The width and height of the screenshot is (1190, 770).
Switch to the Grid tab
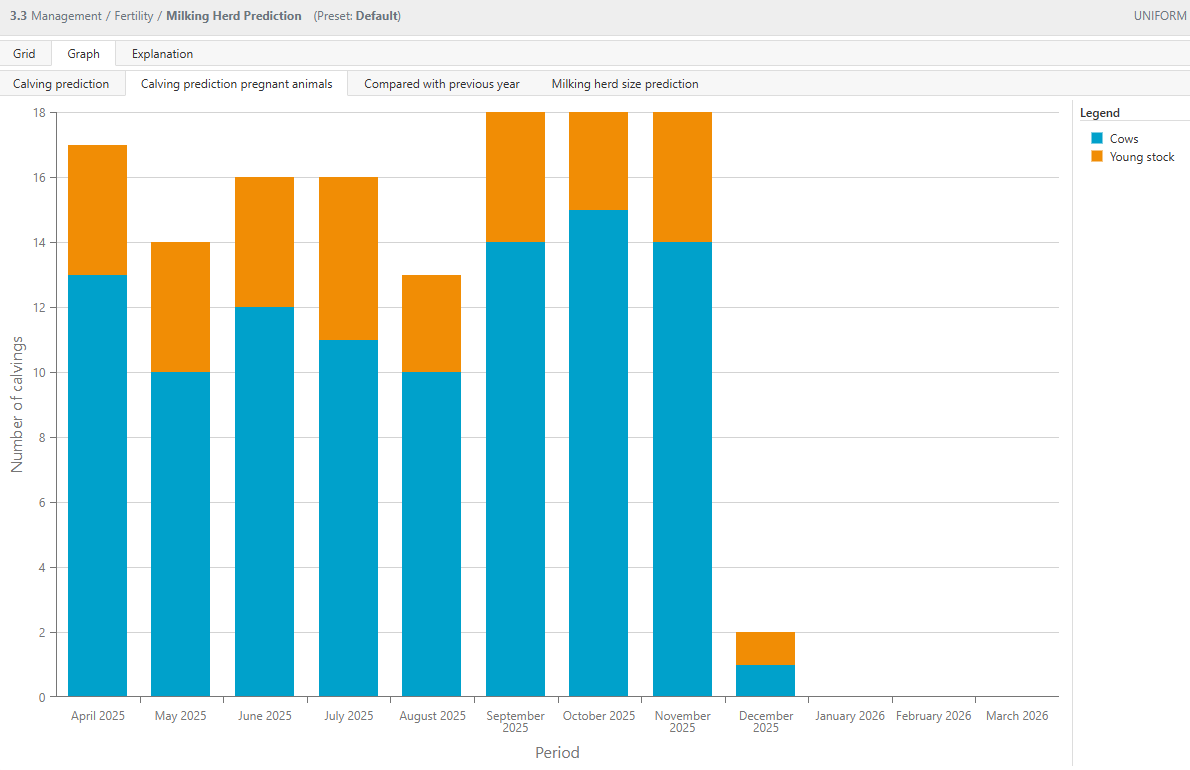(x=24, y=54)
